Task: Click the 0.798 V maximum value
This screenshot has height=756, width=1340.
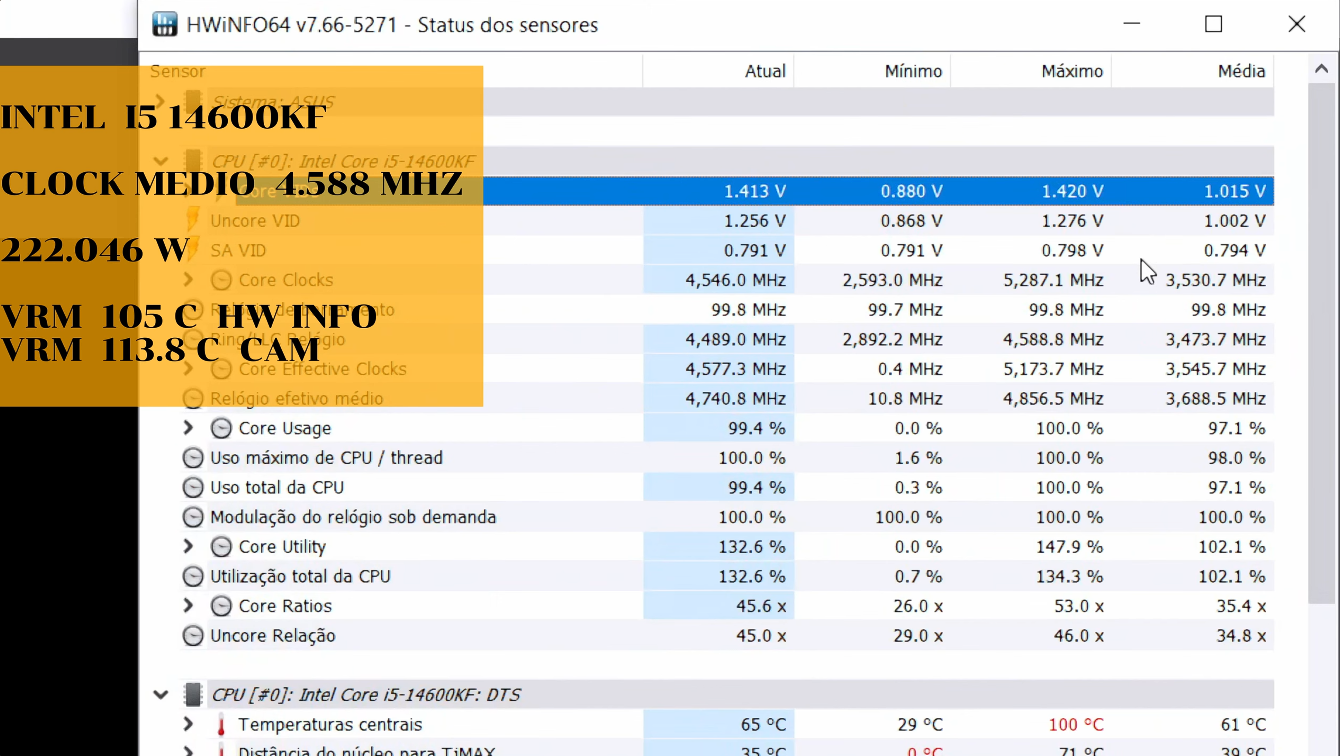Action: (1073, 251)
